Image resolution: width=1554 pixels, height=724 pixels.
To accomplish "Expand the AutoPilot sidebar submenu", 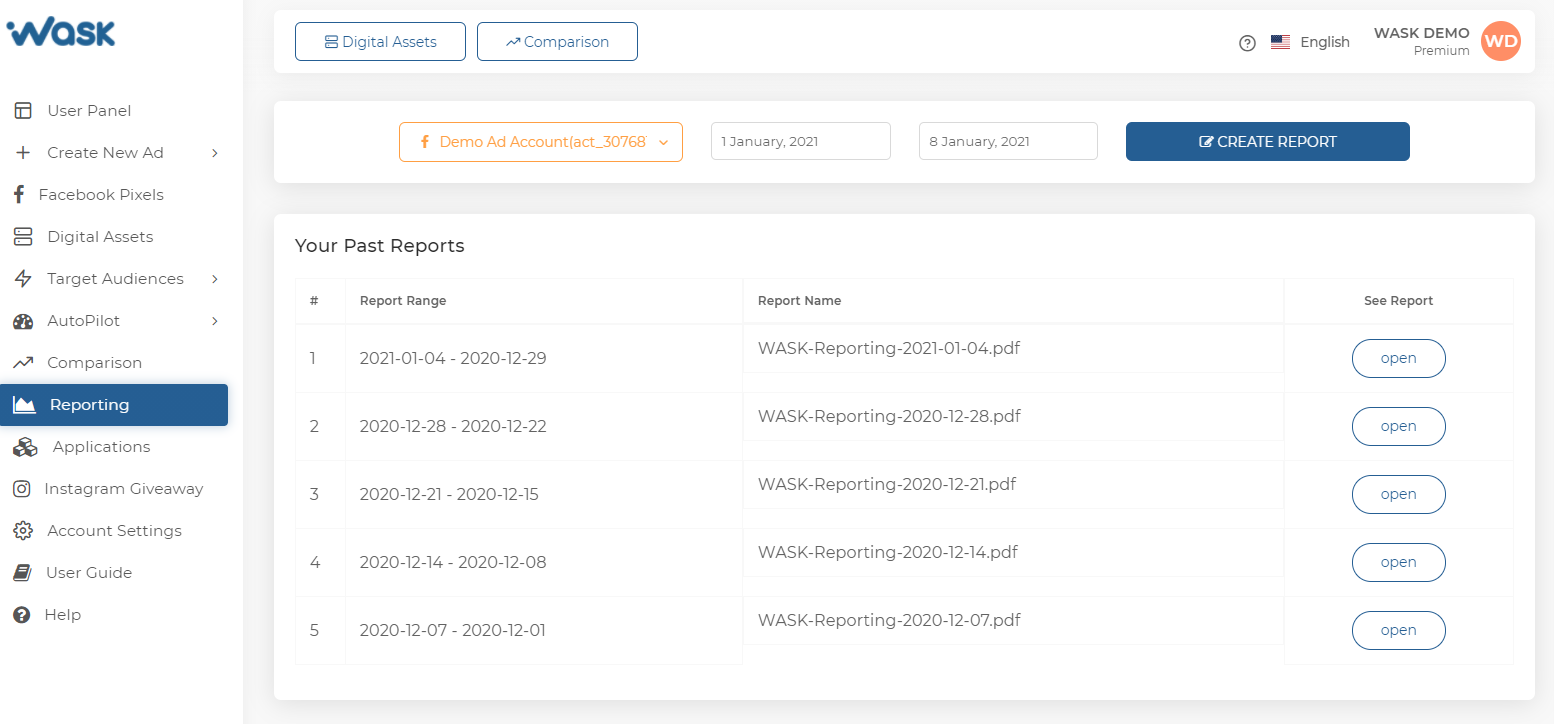I will click(214, 320).
